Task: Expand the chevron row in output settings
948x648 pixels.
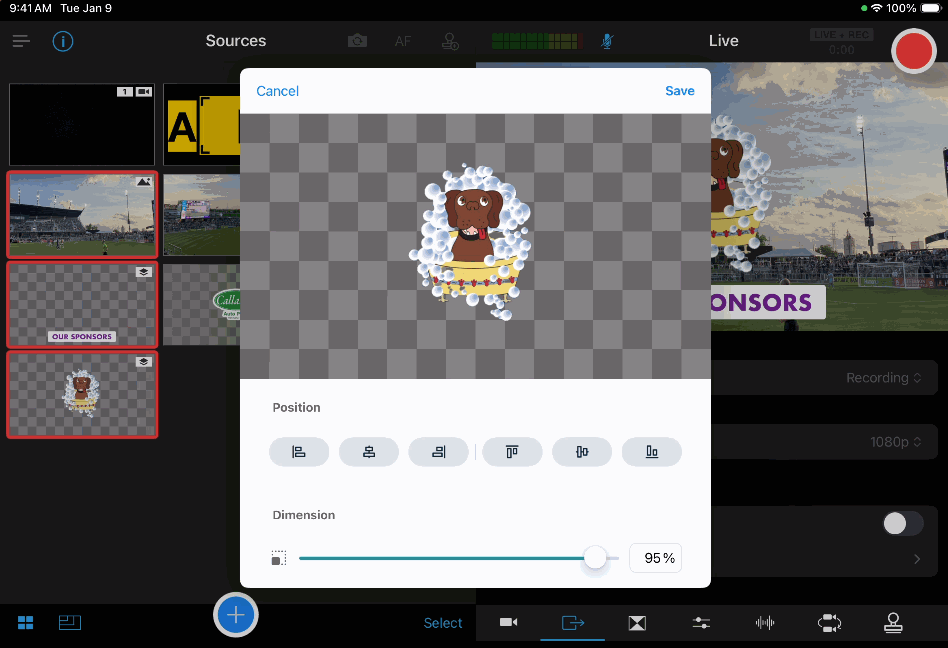Action: pos(917,559)
